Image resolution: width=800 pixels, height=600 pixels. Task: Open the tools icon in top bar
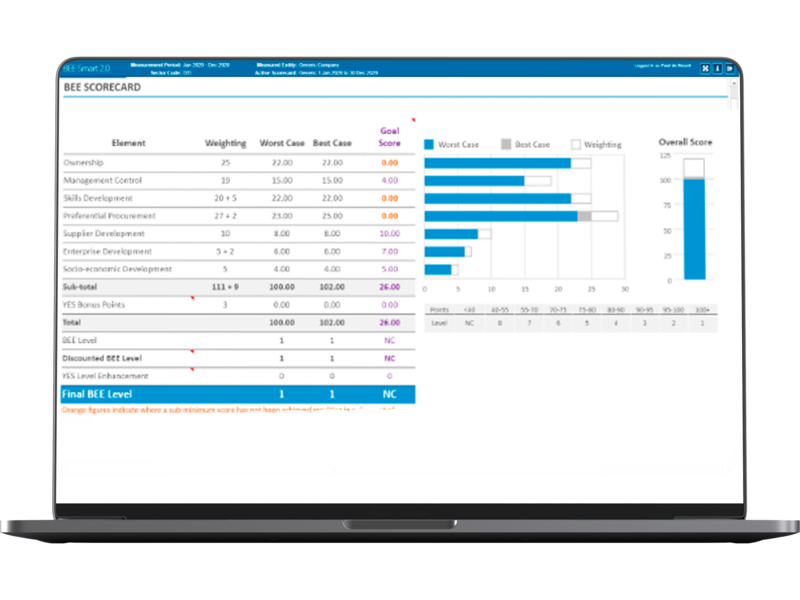(x=705, y=68)
